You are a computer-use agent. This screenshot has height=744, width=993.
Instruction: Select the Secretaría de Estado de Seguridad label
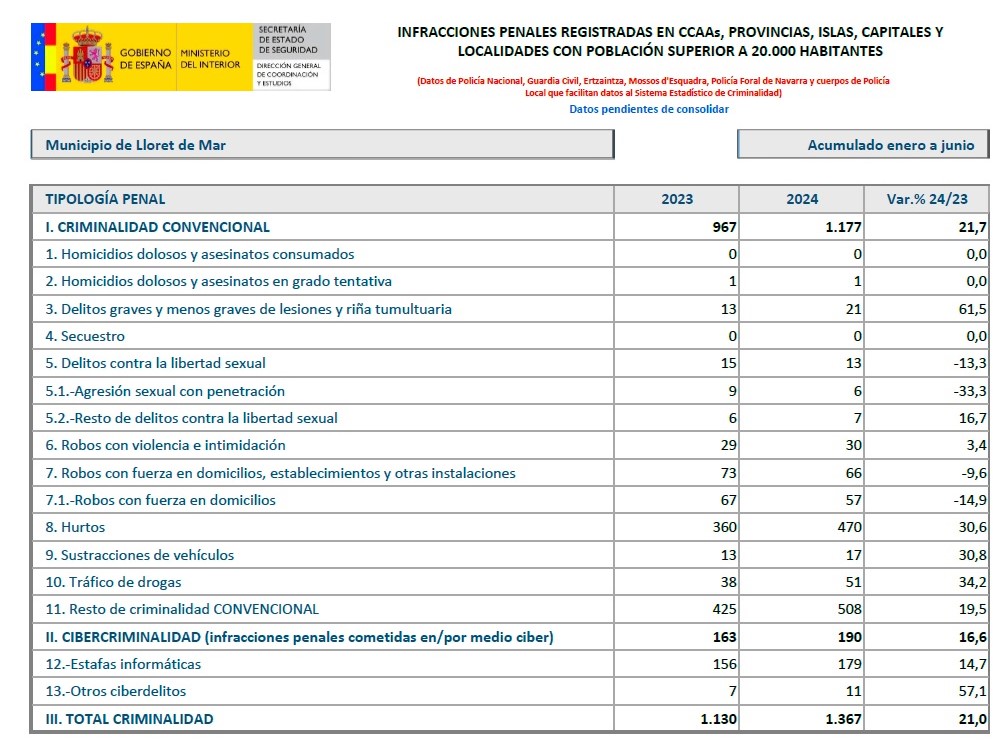pos(288,39)
